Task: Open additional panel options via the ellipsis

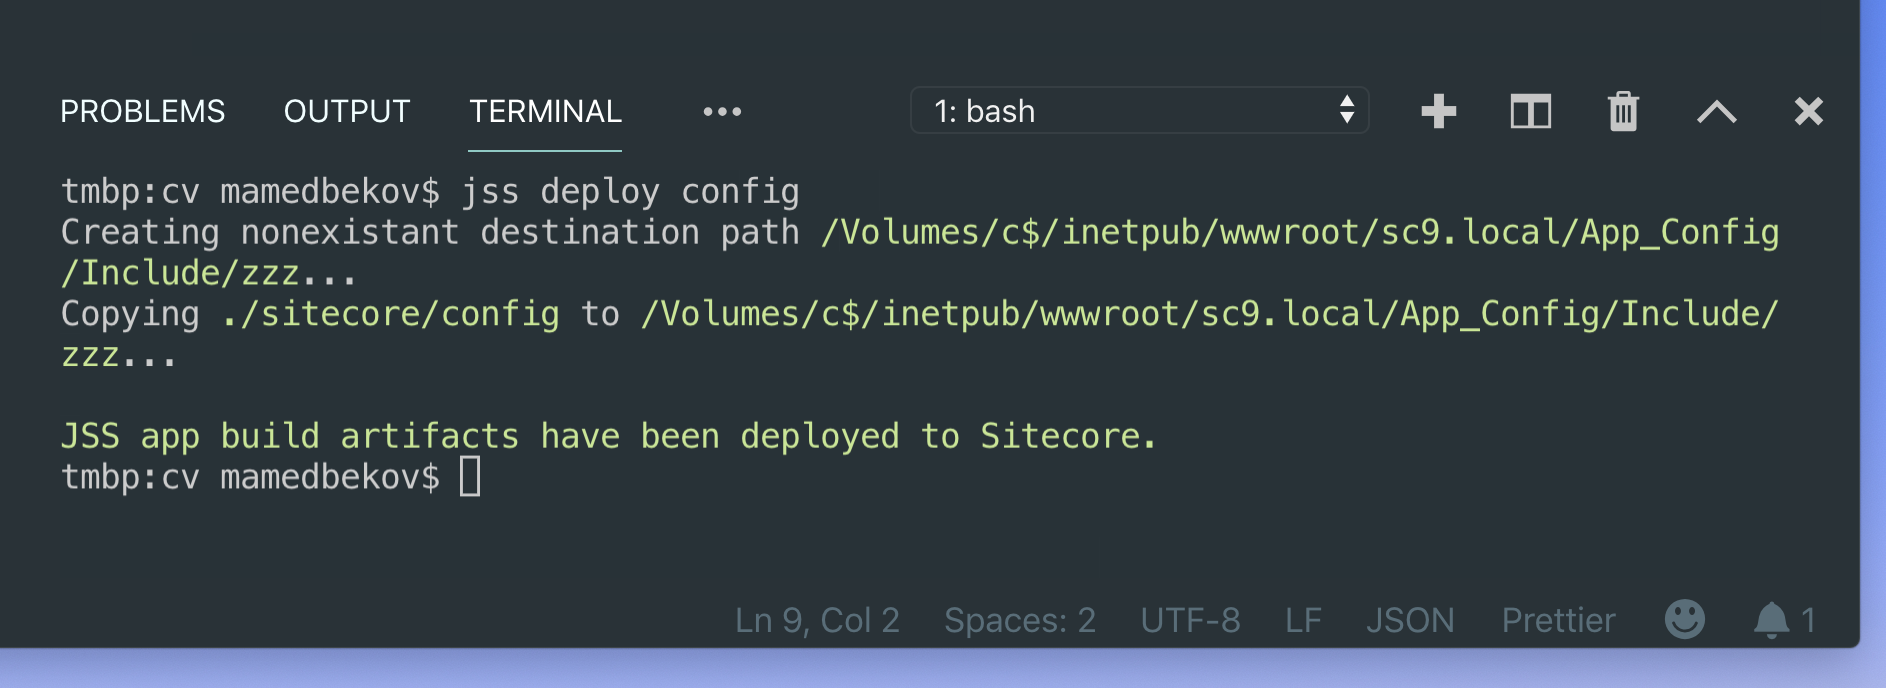Action: [722, 112]
